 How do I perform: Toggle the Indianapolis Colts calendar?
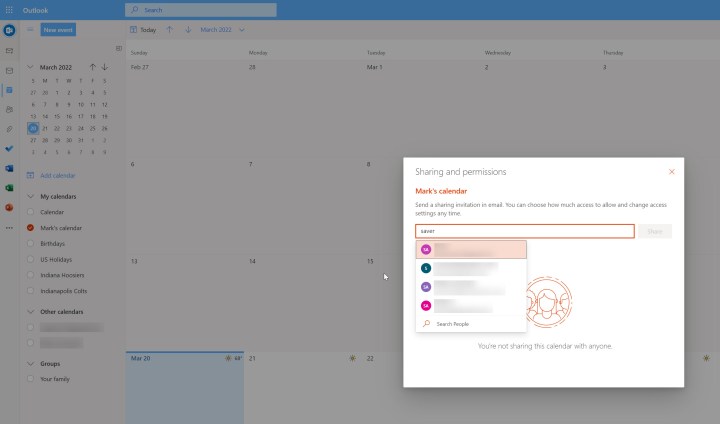click(x=30, y=291)
